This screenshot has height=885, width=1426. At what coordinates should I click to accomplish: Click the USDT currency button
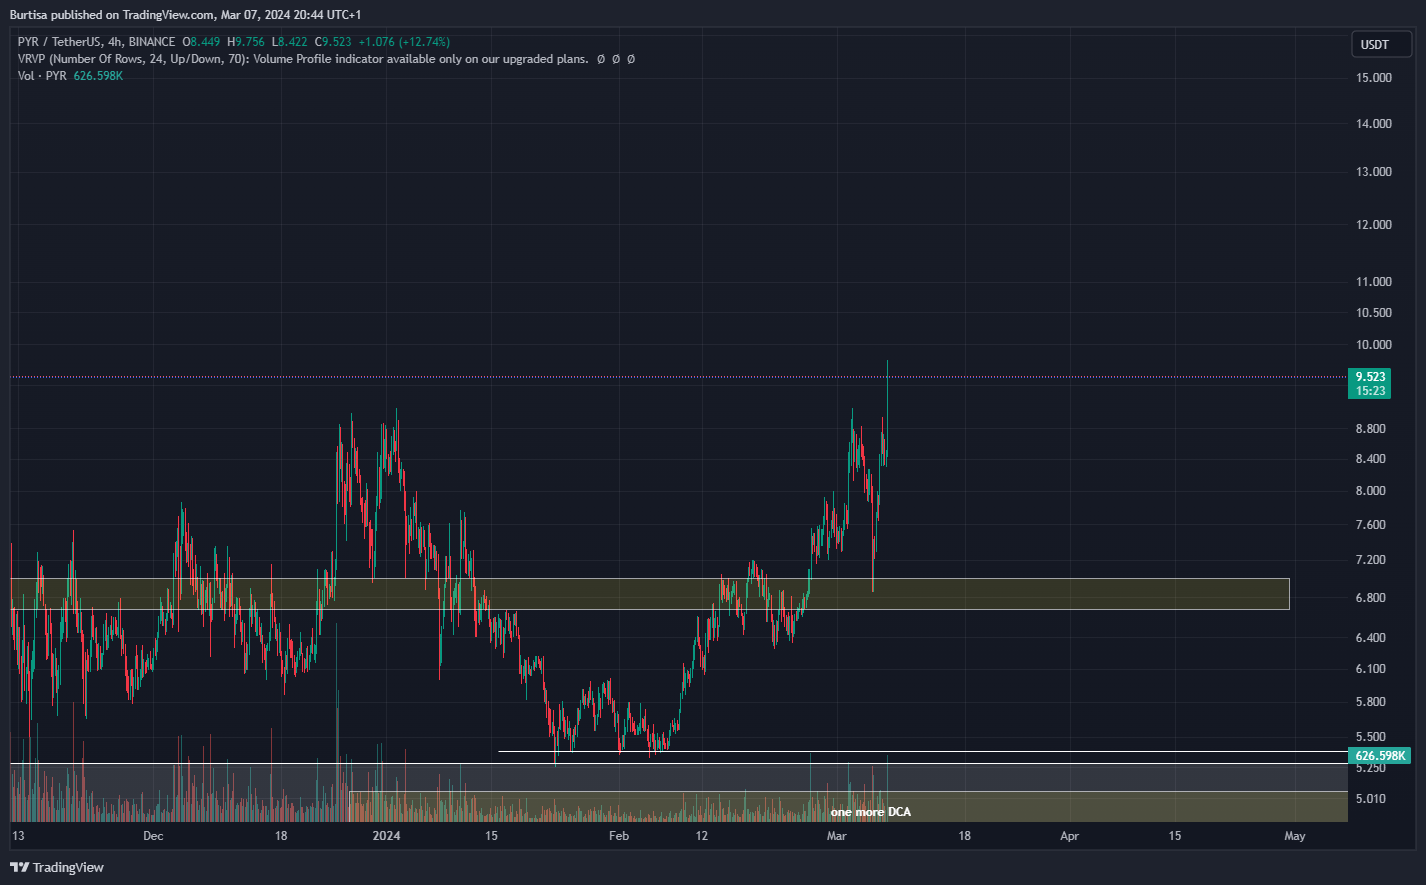(1381, 44)
